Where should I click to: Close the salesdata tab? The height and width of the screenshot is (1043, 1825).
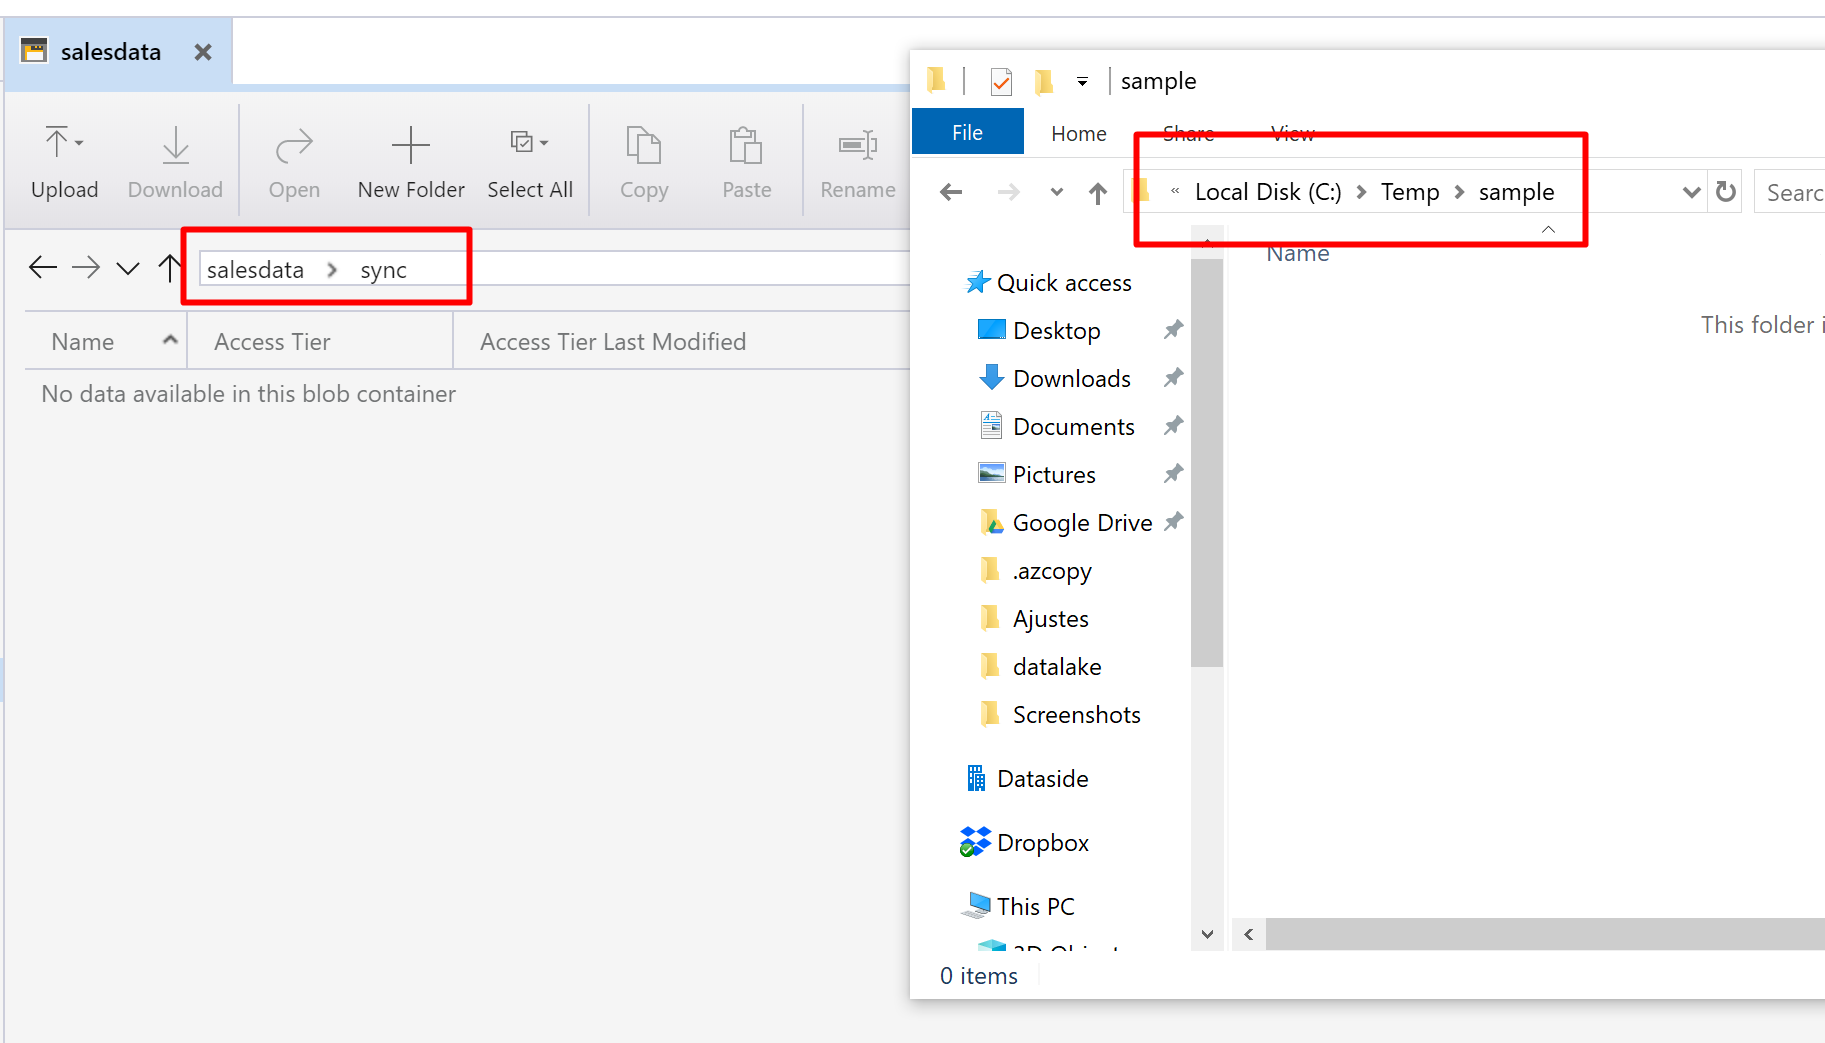203,52
